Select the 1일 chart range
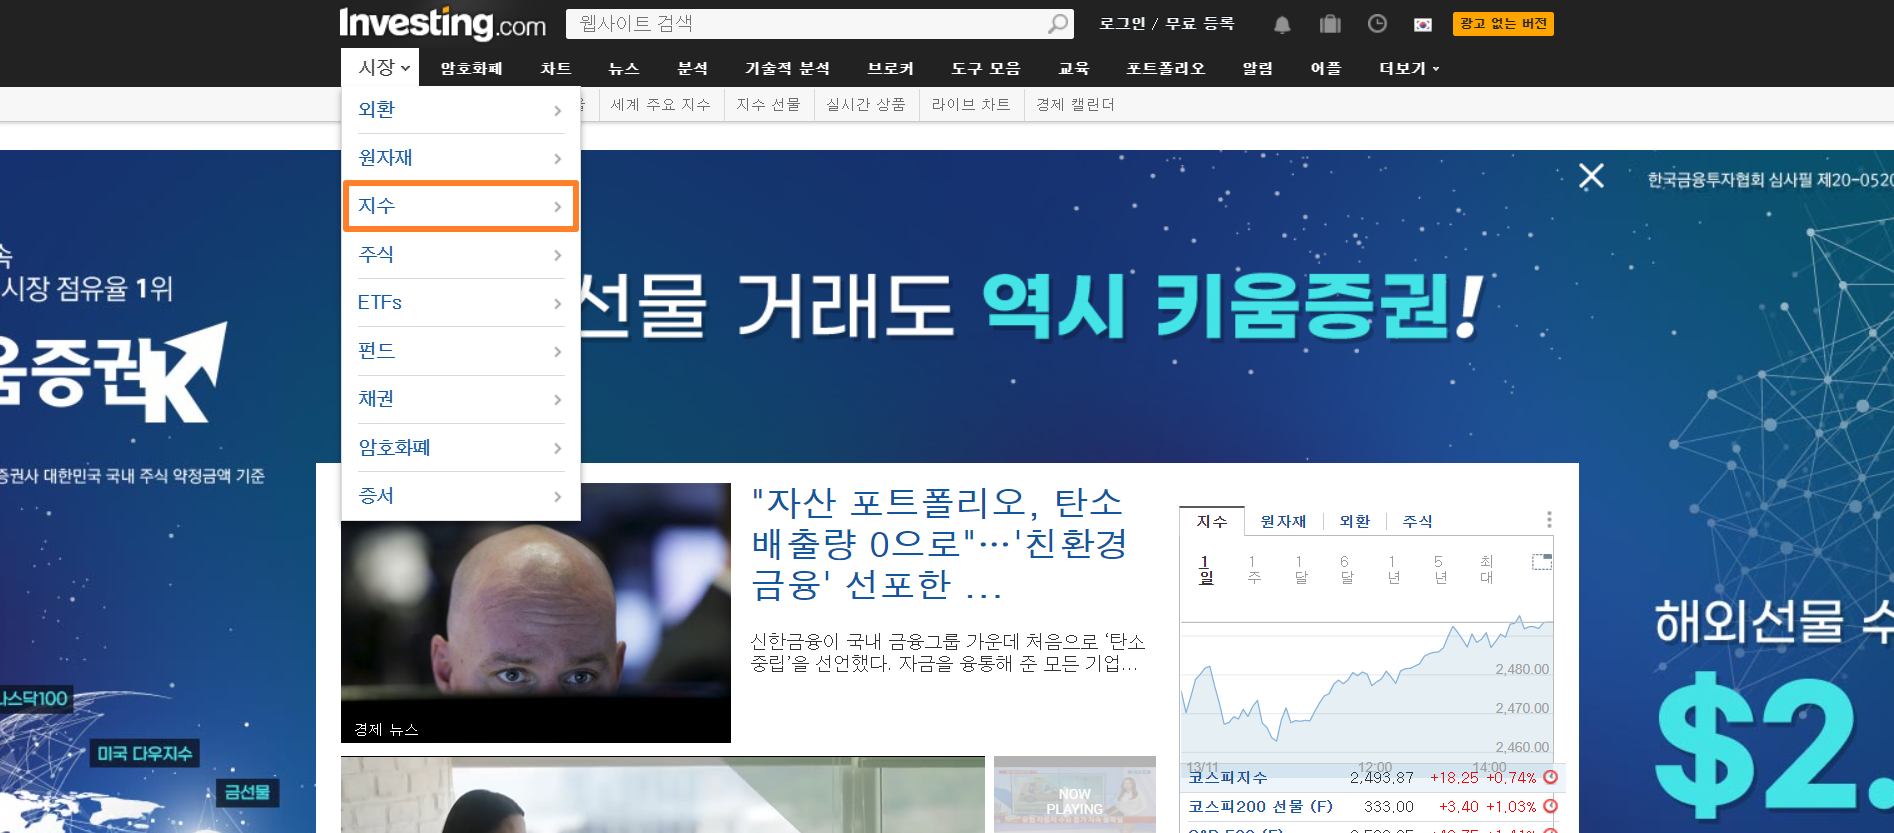The width and height of the screenshot is (1894, 833). [x=1206, y=569]
